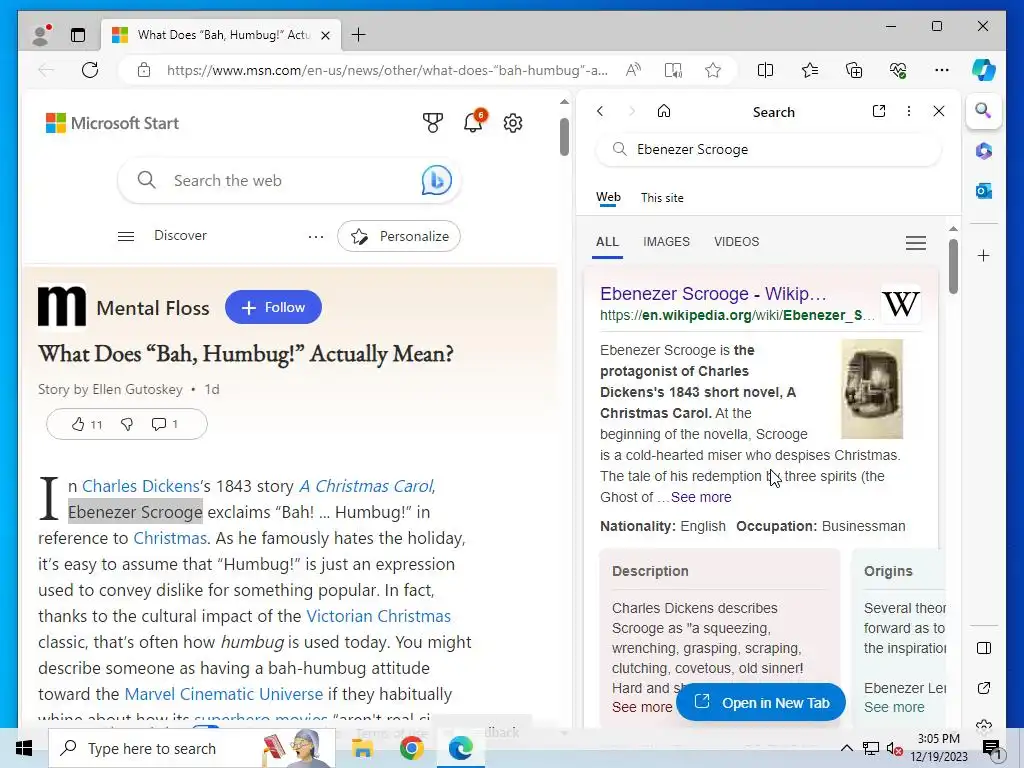Open Google Chrome from taskbar
The height and width of the screenshot is (768, 1024).
click(411, 748)
